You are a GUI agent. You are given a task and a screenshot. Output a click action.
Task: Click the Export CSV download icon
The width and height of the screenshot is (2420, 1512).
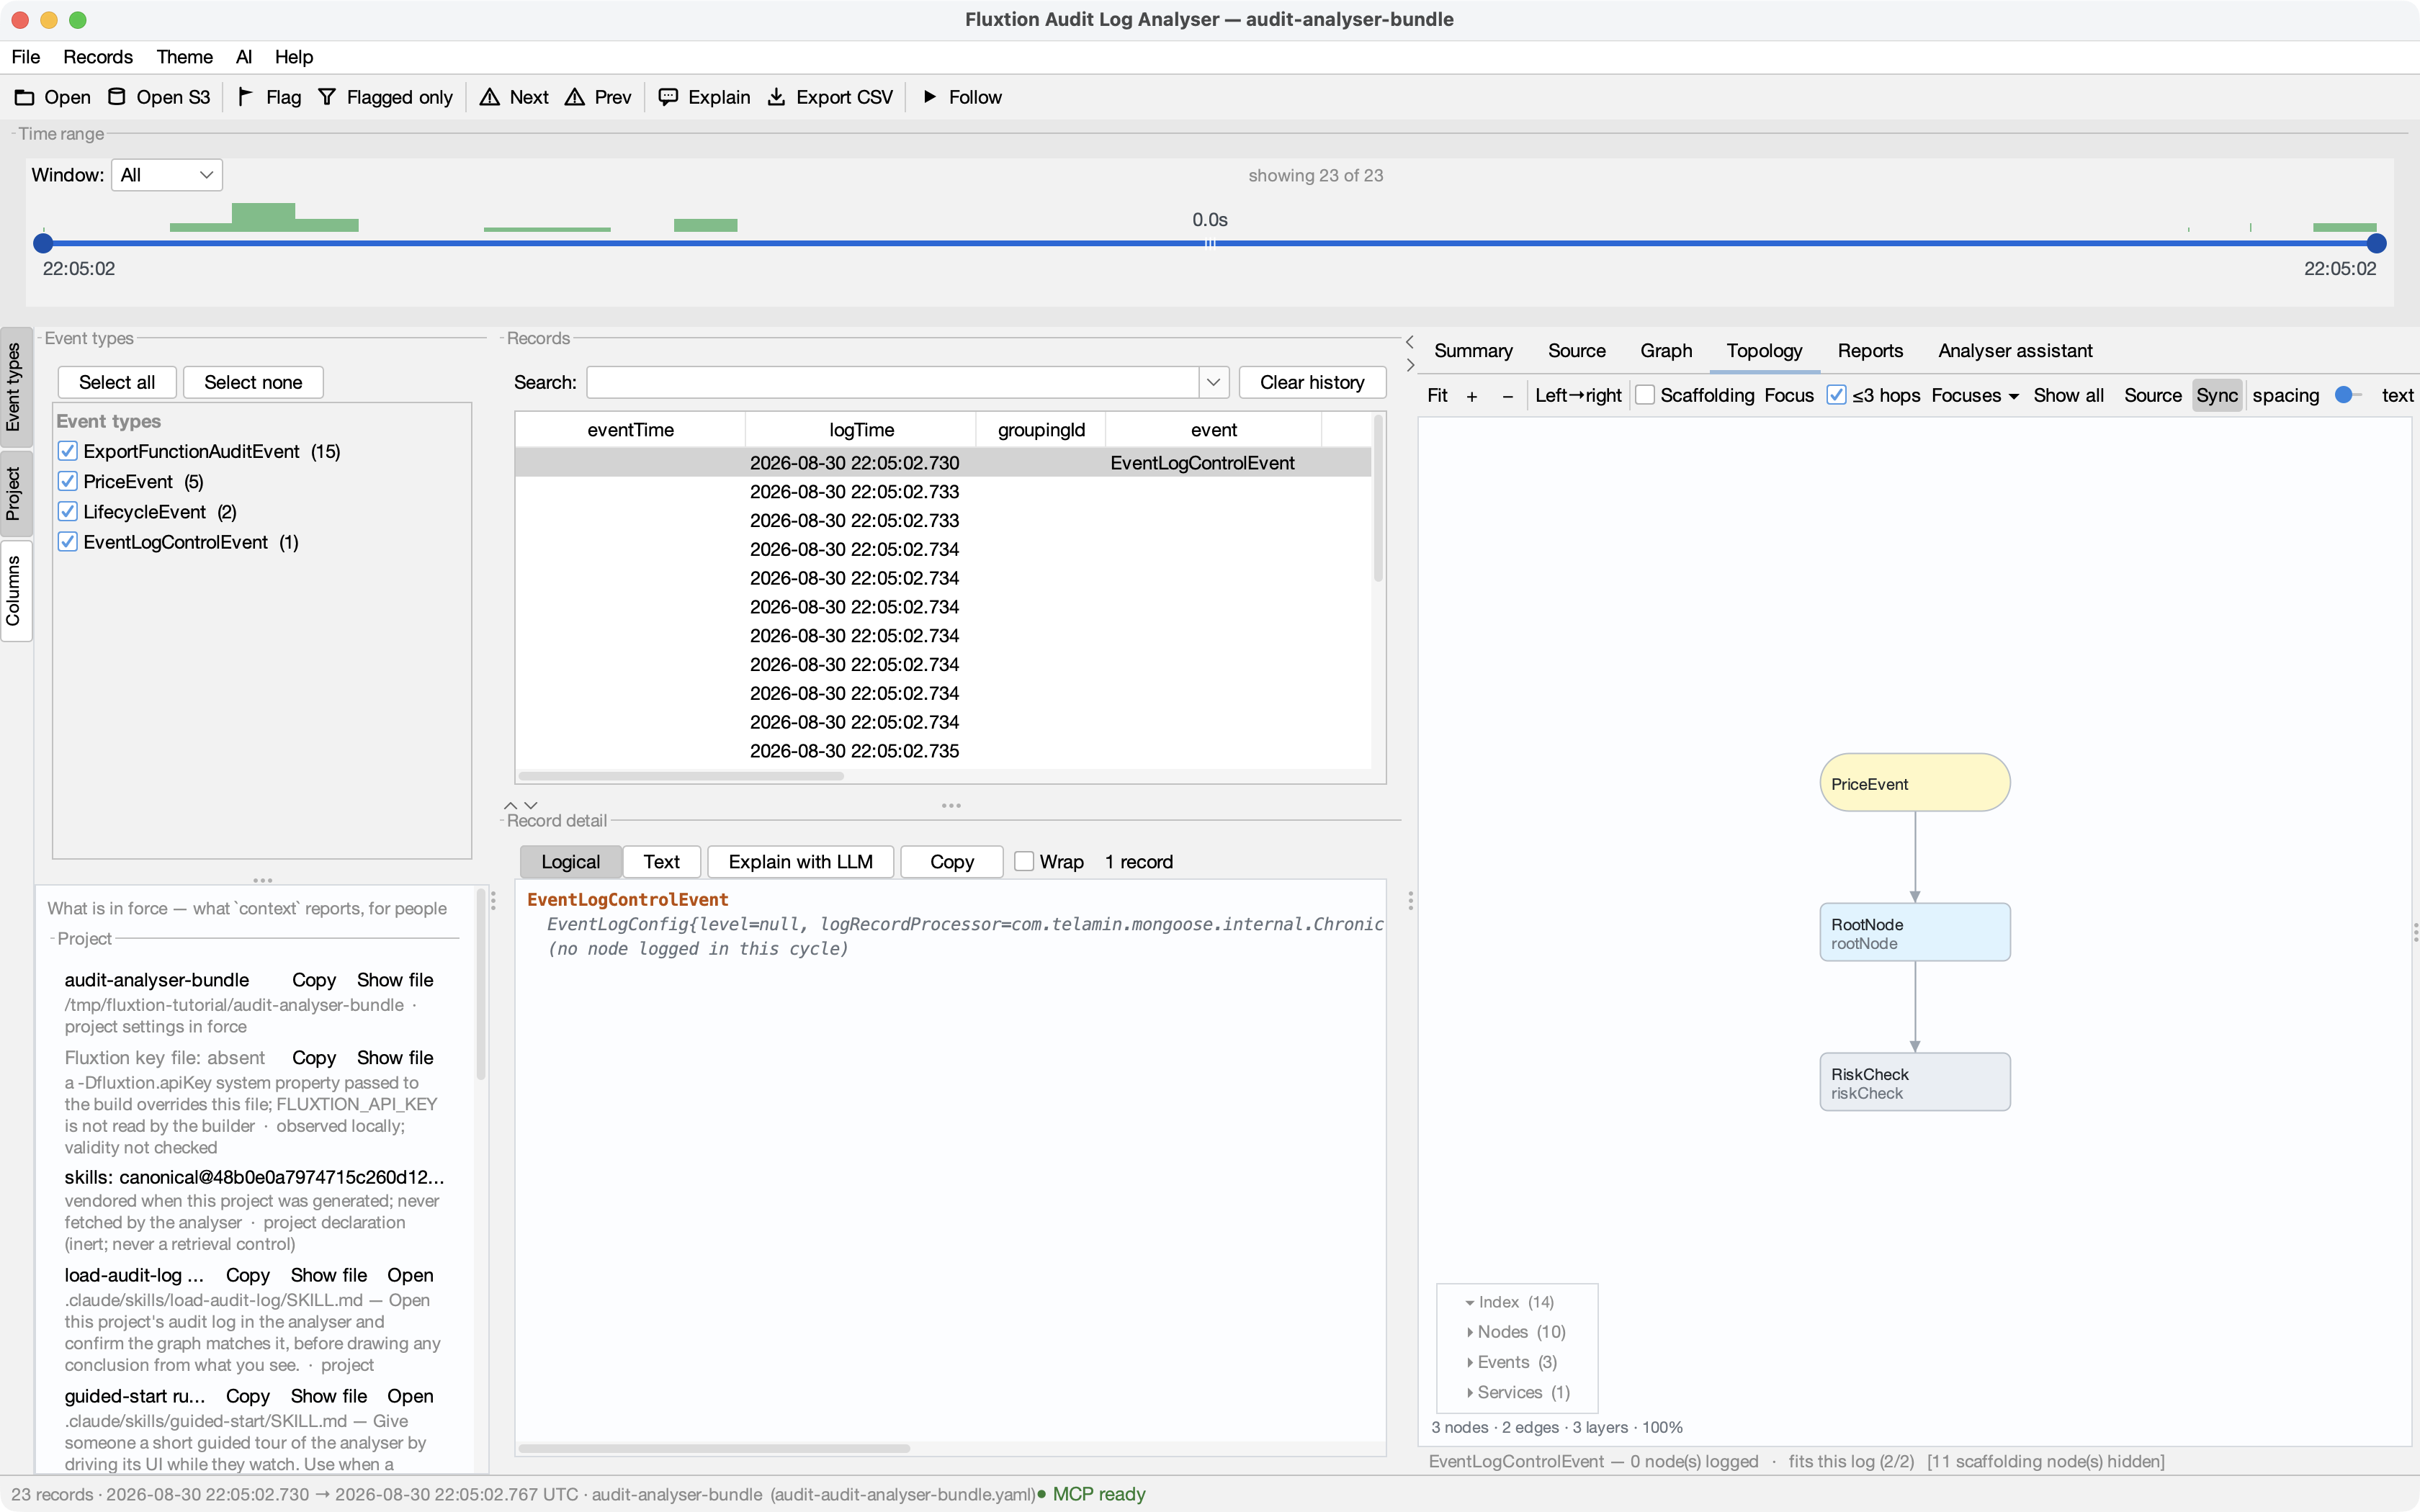pos(776,97)
